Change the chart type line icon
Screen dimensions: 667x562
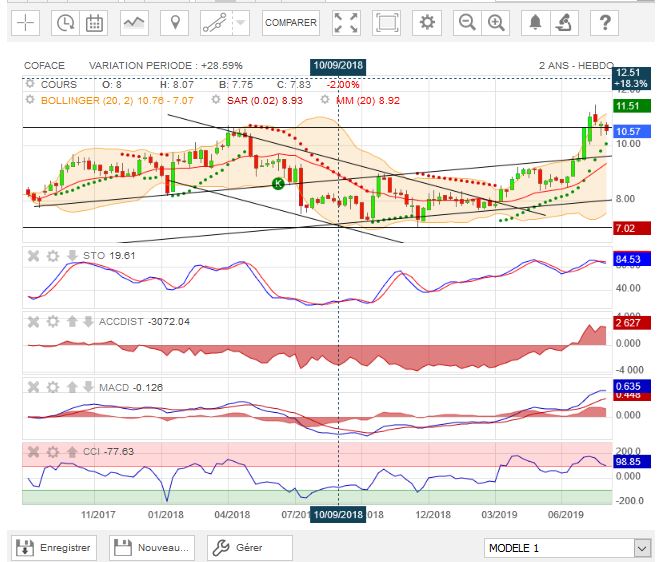tap(134, 23)
